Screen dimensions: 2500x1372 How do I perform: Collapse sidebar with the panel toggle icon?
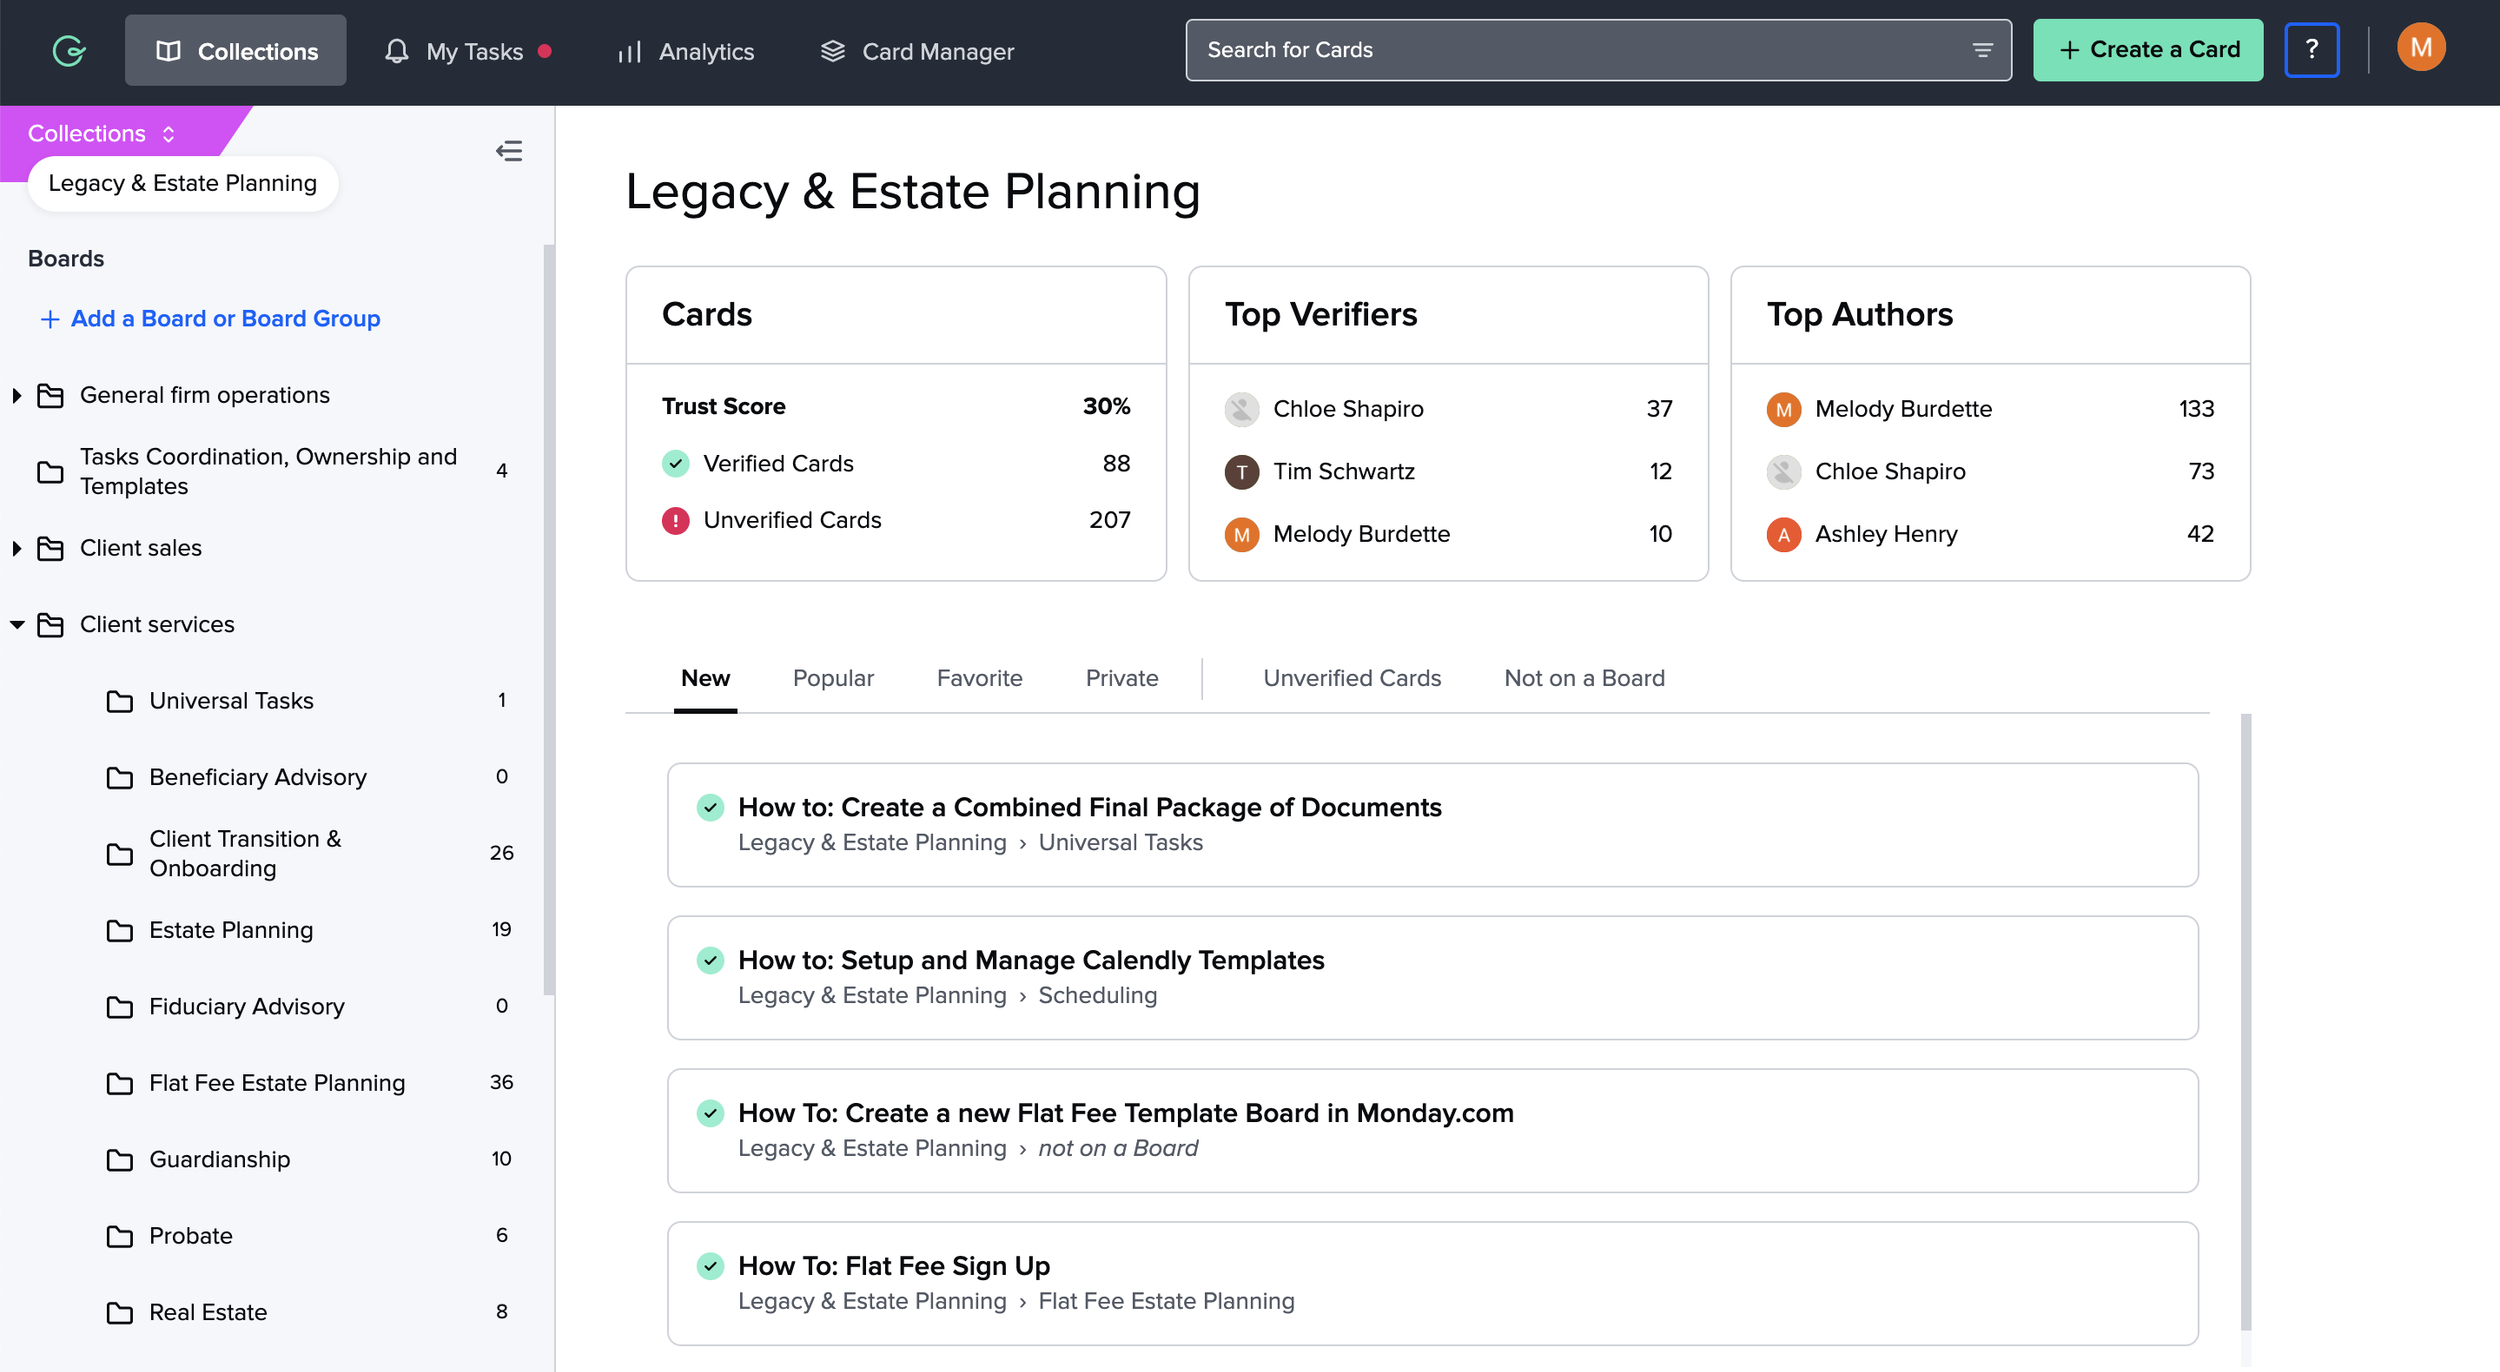[509, 151]
